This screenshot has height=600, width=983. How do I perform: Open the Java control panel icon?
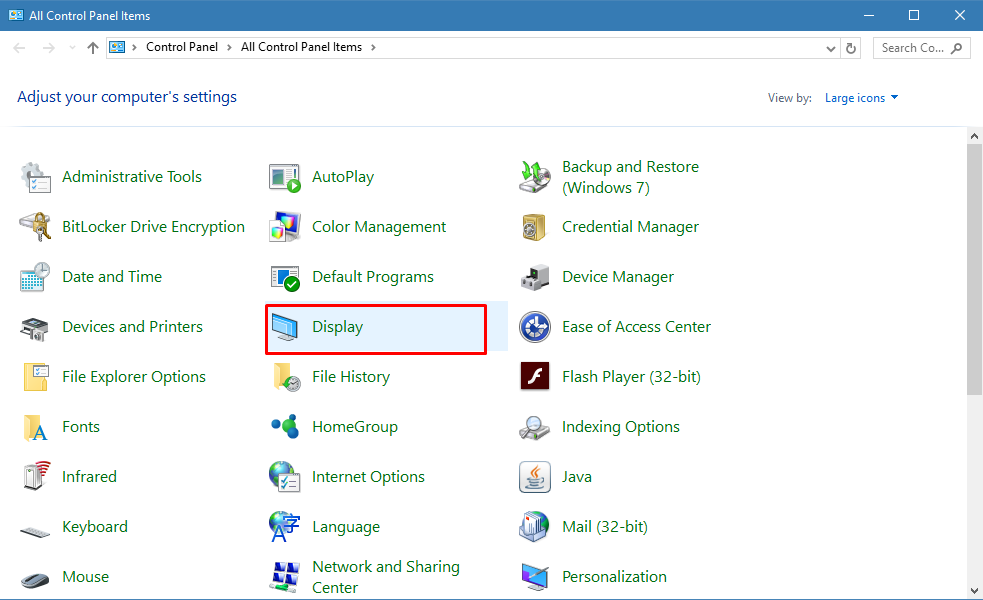(535, 477)
